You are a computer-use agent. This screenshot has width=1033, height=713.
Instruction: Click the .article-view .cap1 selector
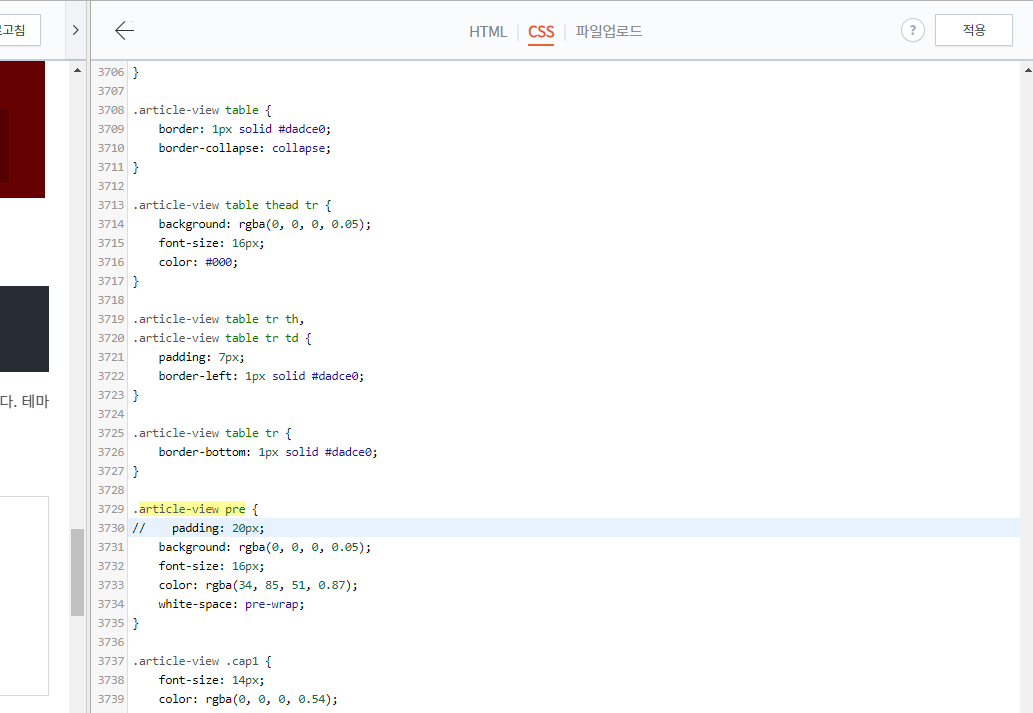click(196, 661)
